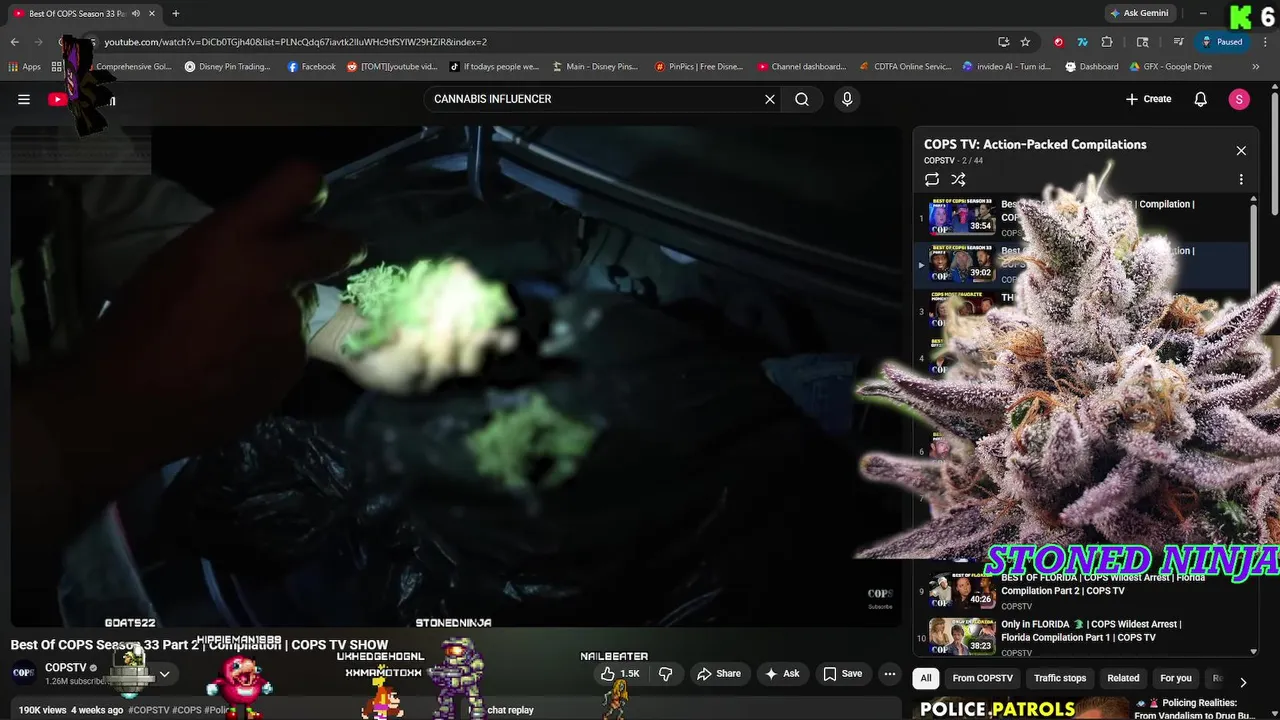Click the red extension icon in toolbar

click(x=1058, y=42)
